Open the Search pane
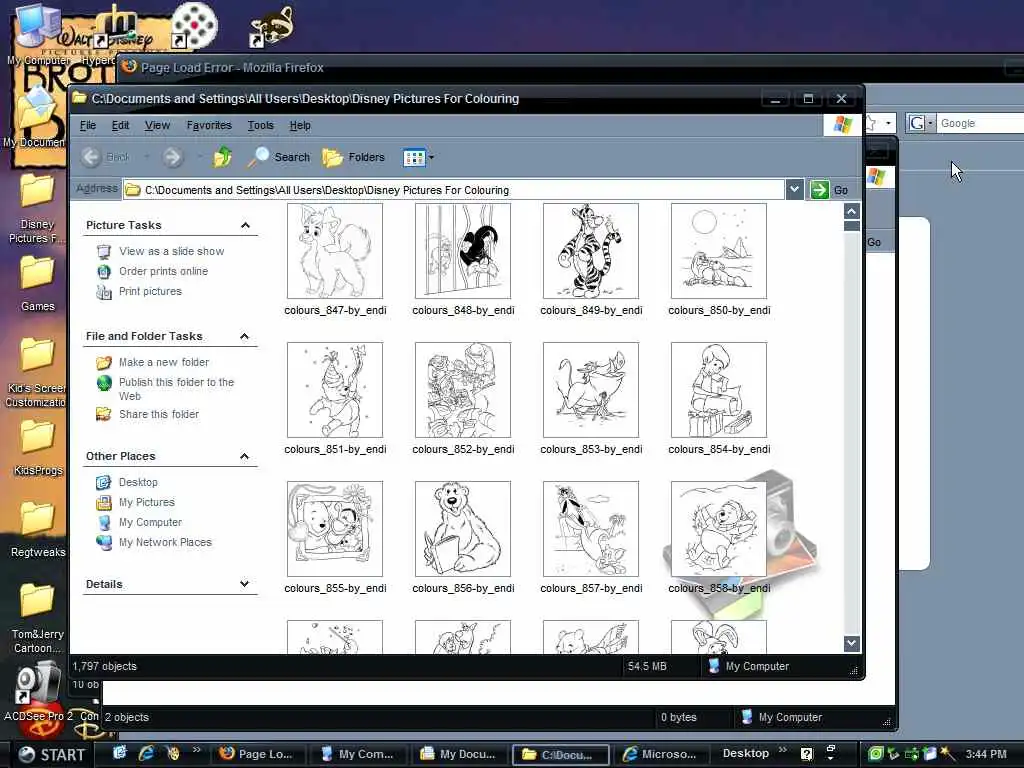The image size is (1024, 768). click(280, 157)
